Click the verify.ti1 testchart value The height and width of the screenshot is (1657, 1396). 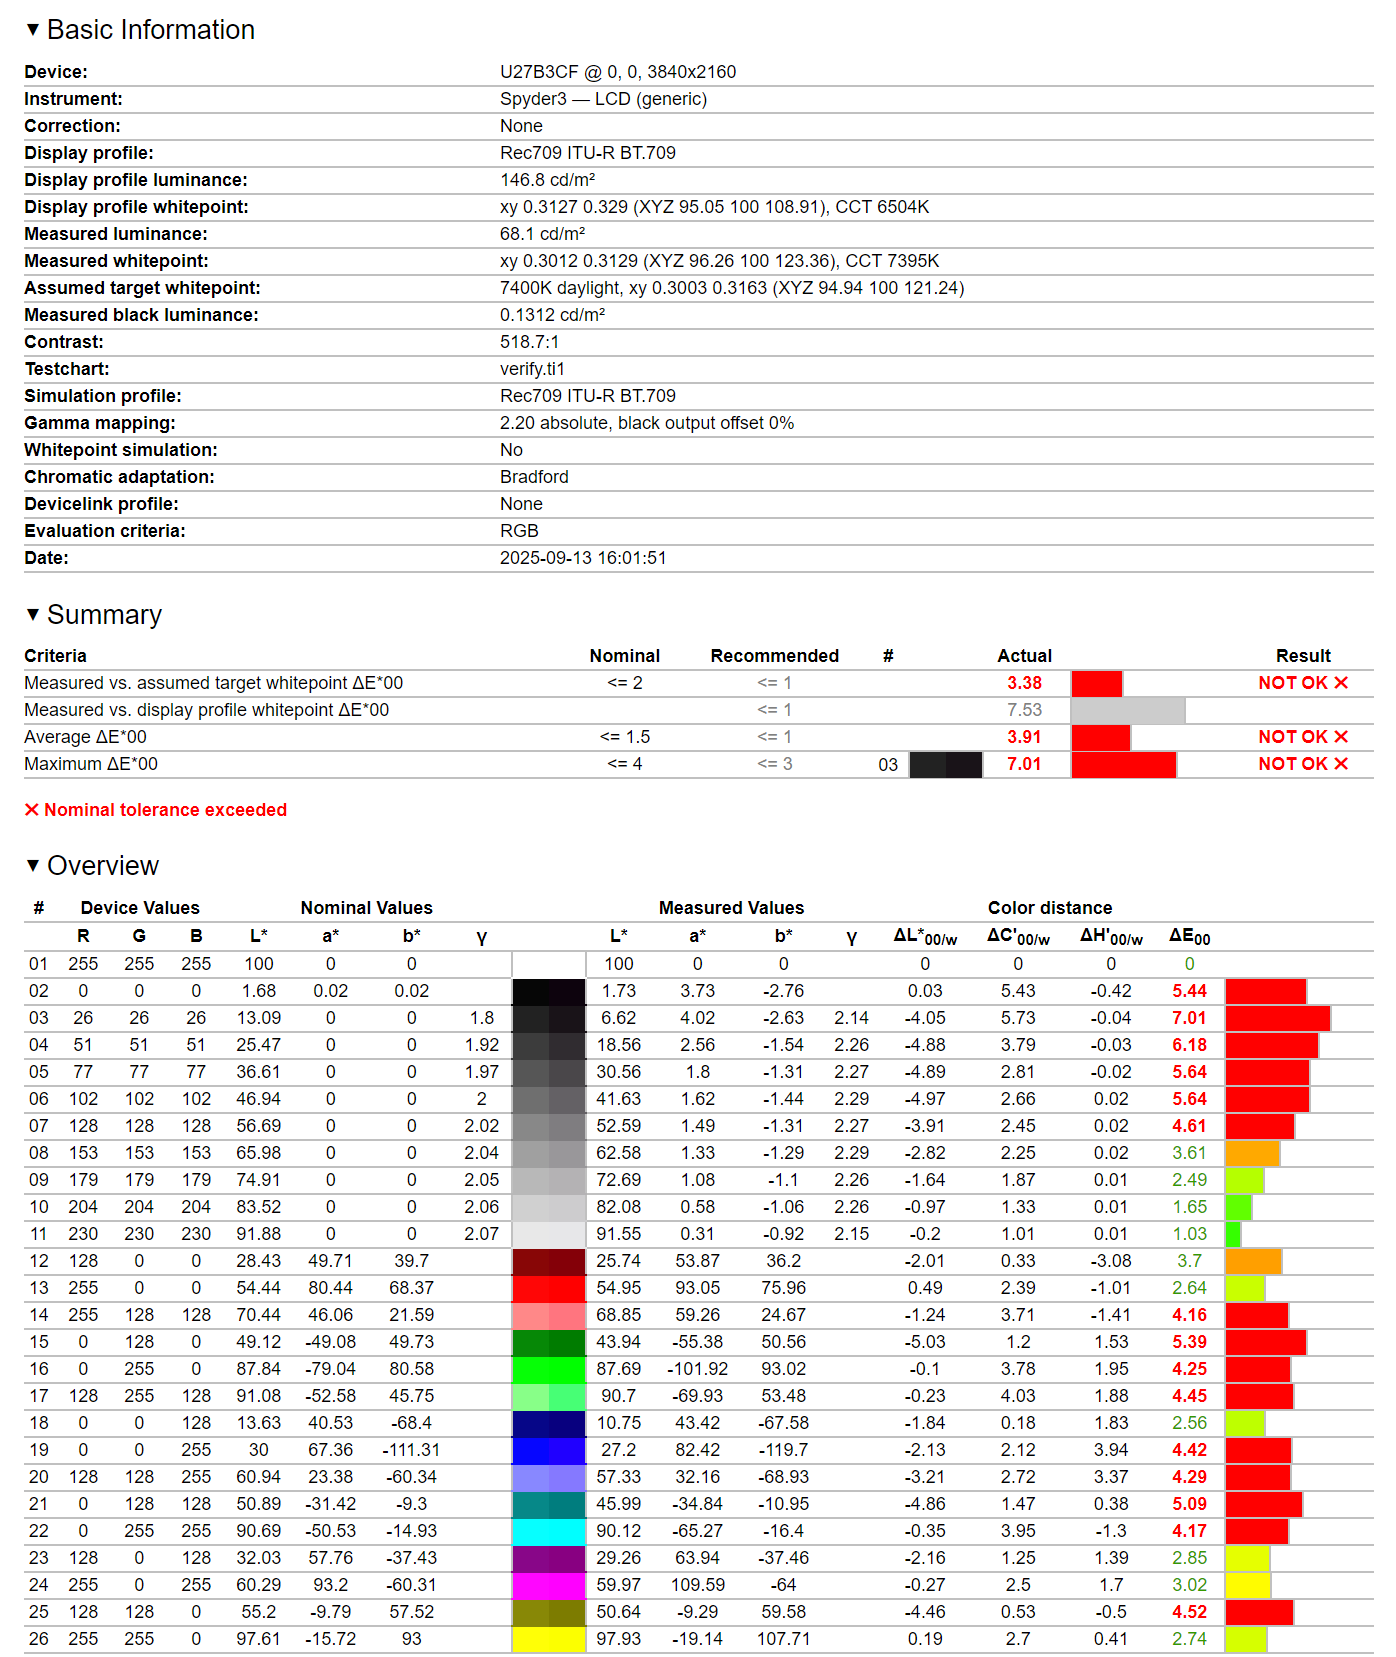pyautogui.click(x=532, y=369)
